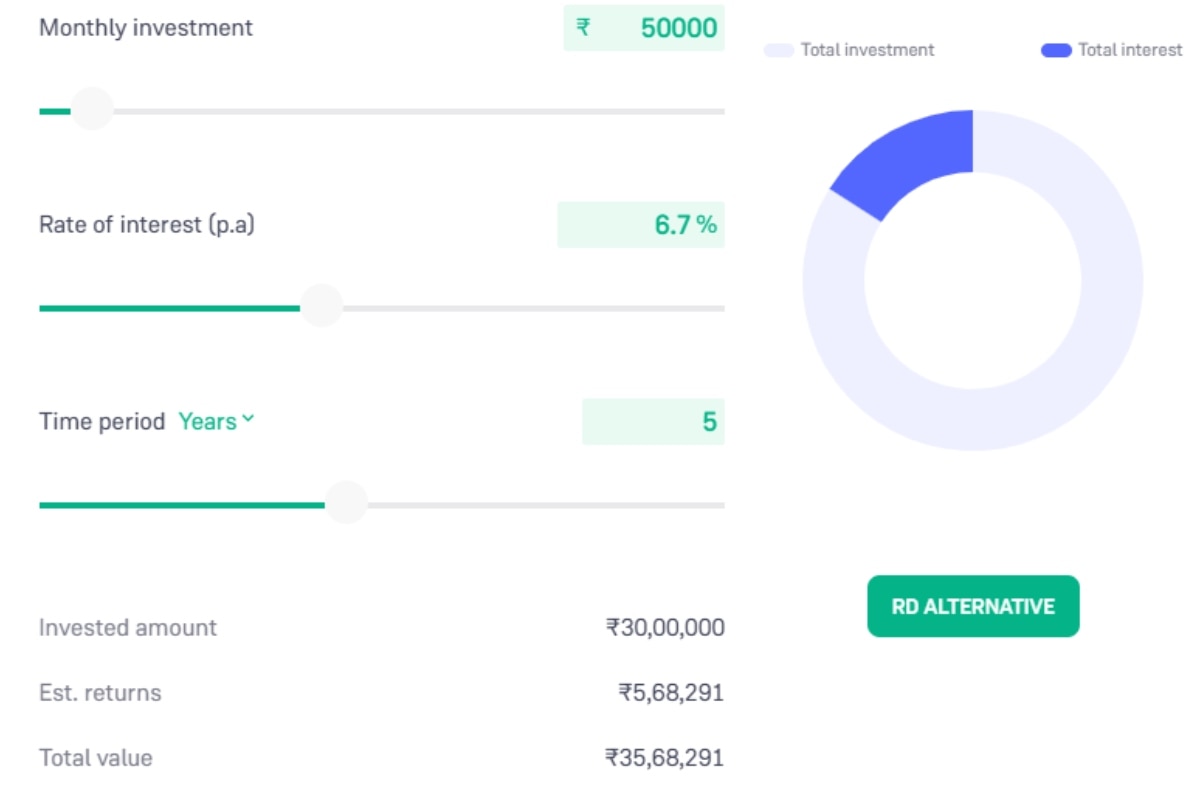Click the Total value amount ₹35,68,291

[x=664, y=758]
